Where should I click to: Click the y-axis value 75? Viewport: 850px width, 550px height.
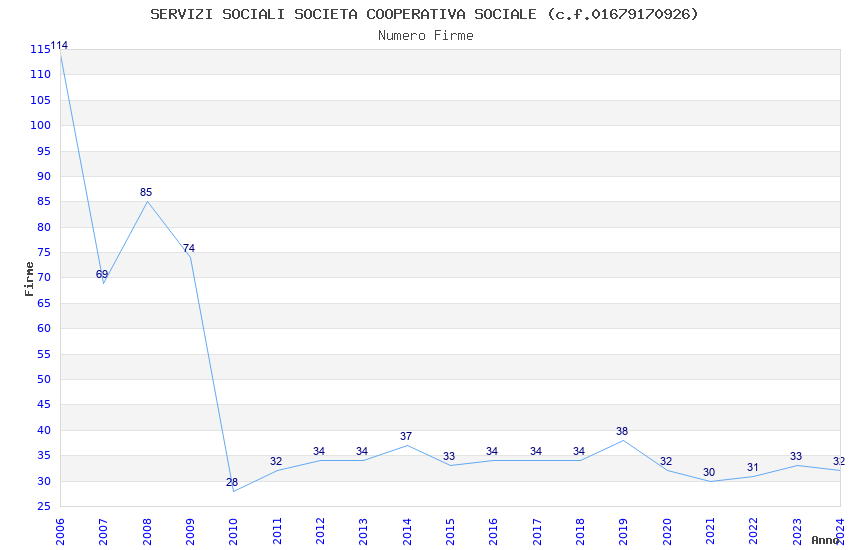pyautogui.click(x=44, y=253)
